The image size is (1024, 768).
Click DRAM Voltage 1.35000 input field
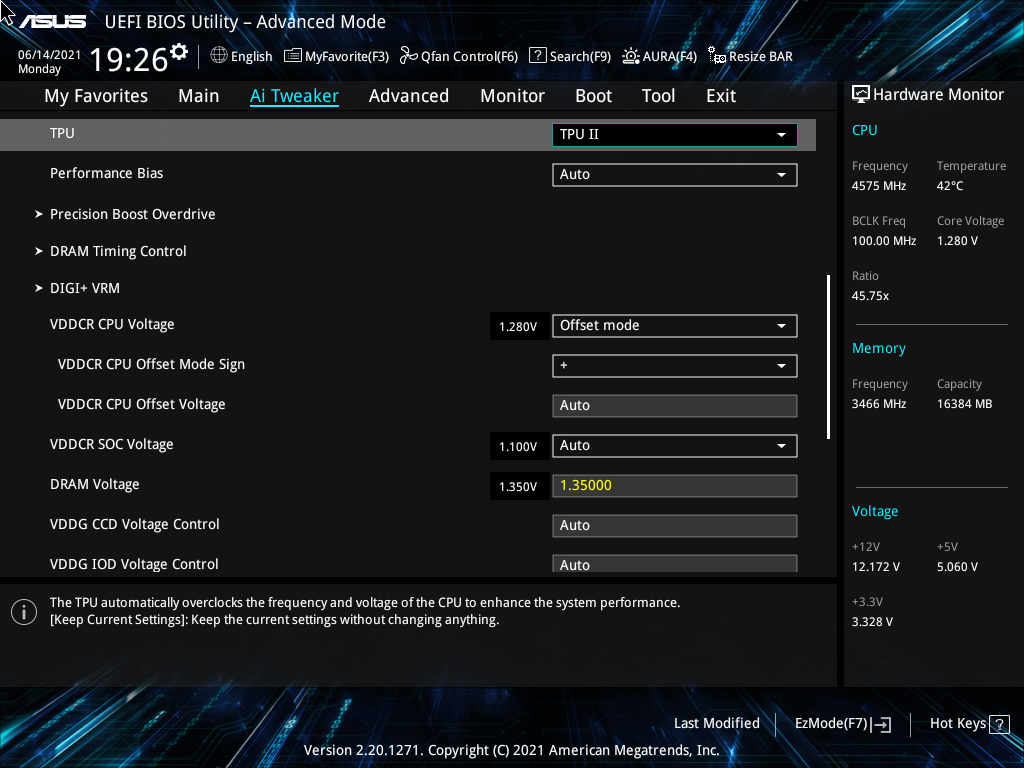pyautogui.click(x=675, y=486)
